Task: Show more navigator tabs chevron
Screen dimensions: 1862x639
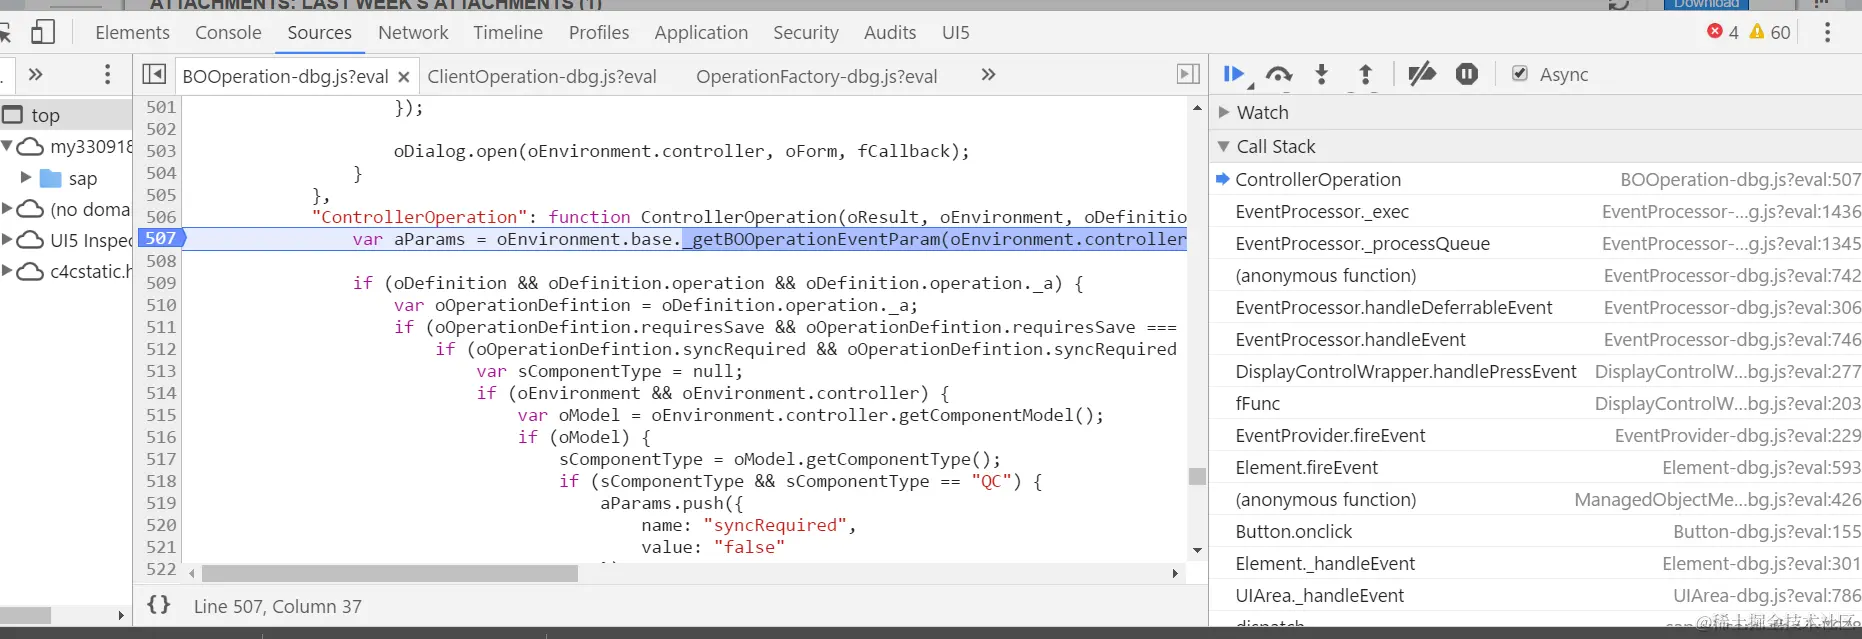Action: point(36,74)
